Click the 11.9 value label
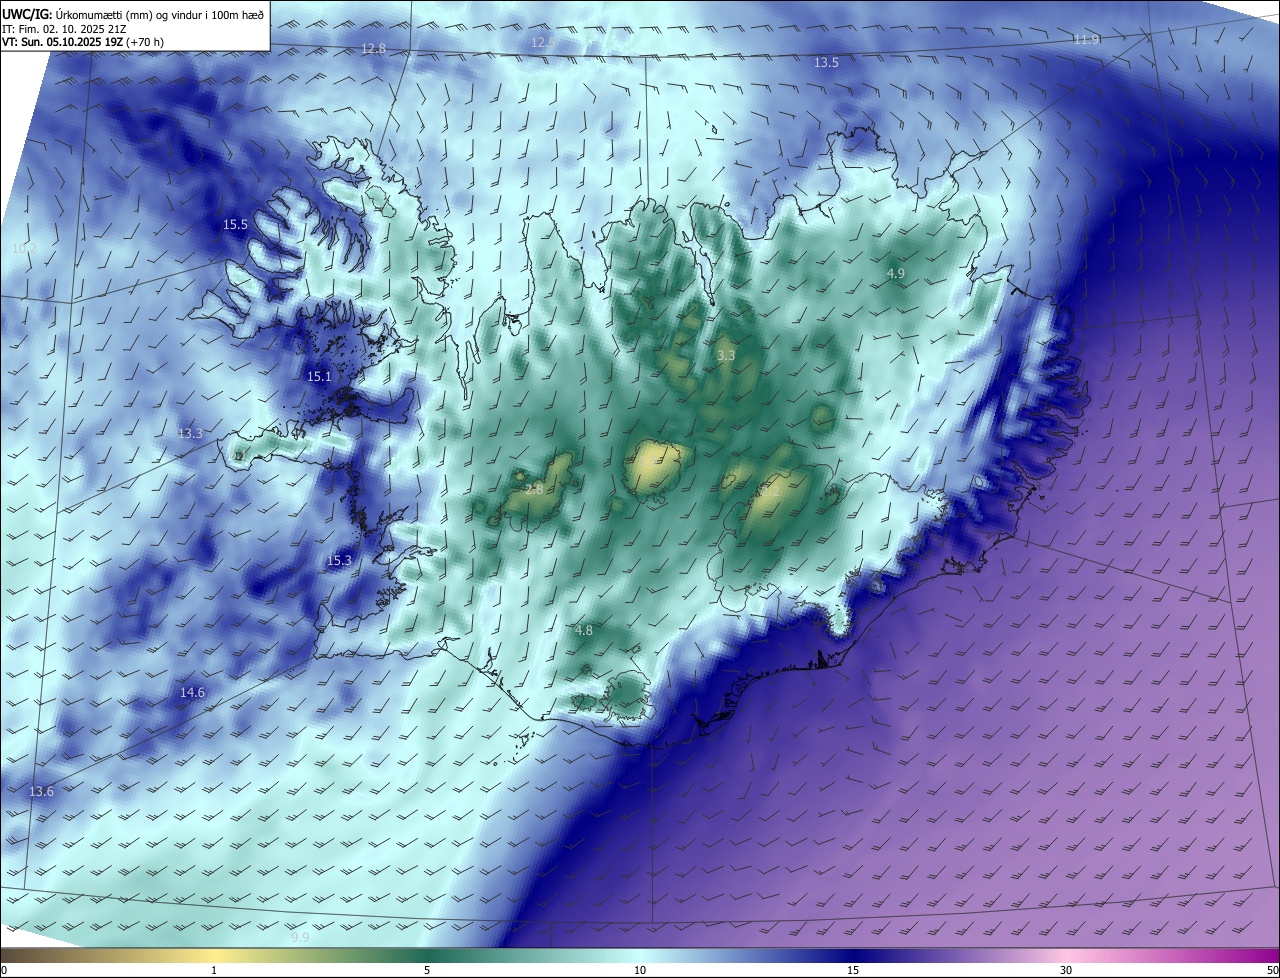This screenshot has height=978, width=1280. 1086,40
